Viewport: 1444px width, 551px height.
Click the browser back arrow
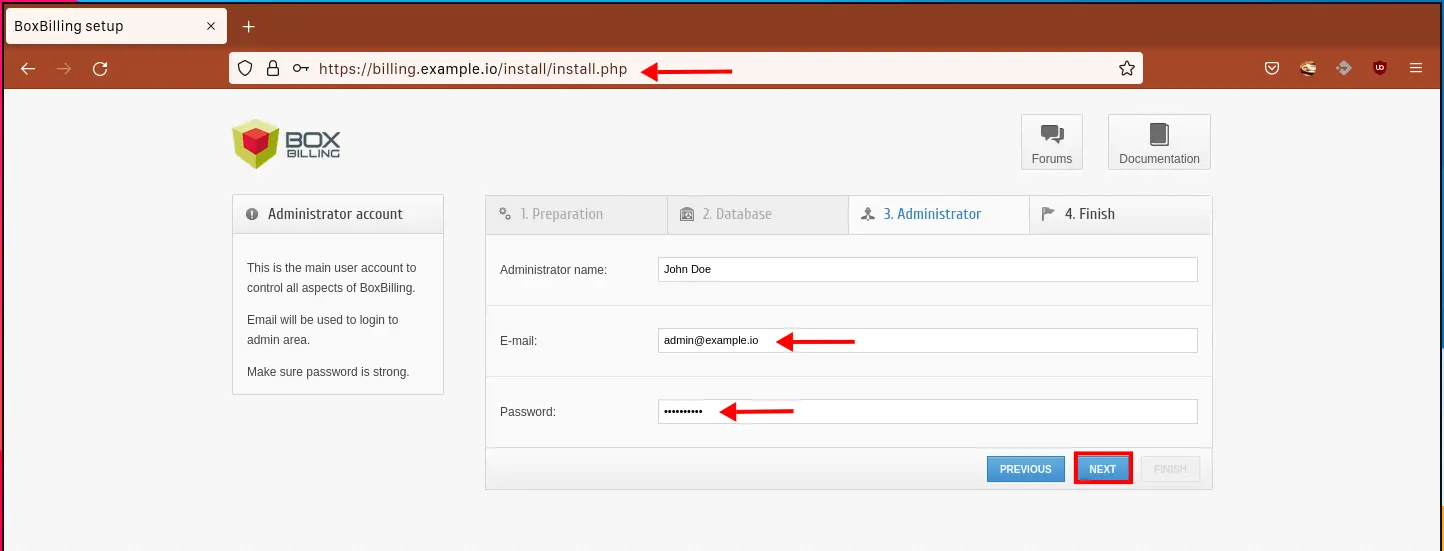28,68
